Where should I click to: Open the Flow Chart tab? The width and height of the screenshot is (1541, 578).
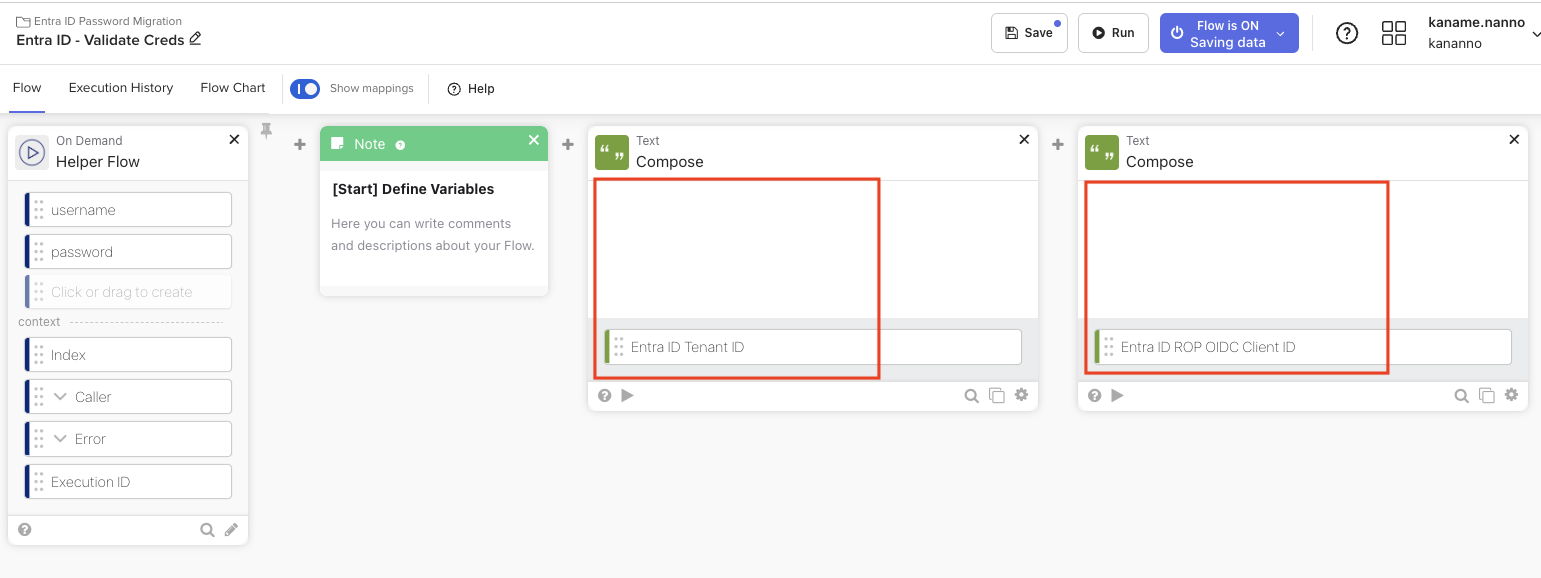233,88
